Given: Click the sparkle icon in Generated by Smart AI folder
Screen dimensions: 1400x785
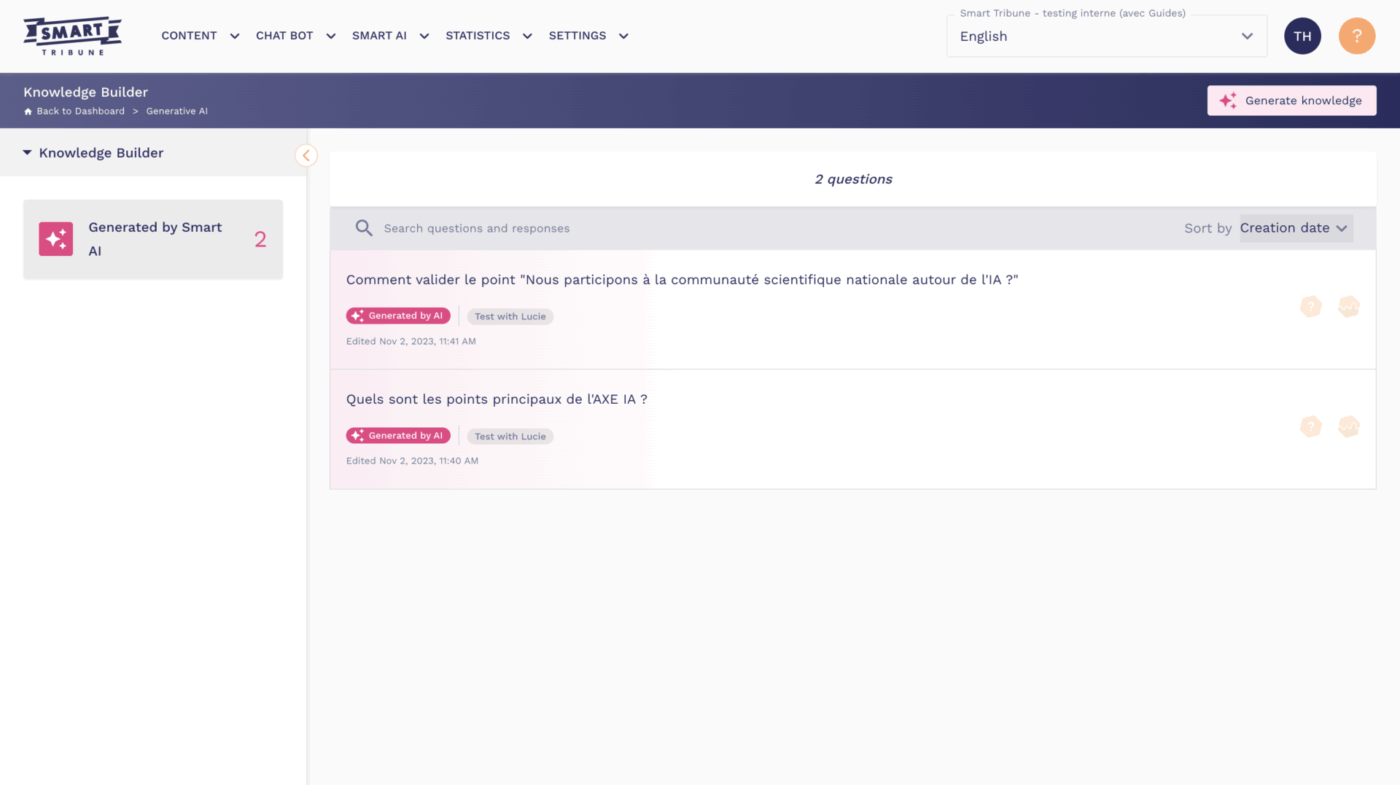Looking at the screenshot, I should [x=55, y=239].
